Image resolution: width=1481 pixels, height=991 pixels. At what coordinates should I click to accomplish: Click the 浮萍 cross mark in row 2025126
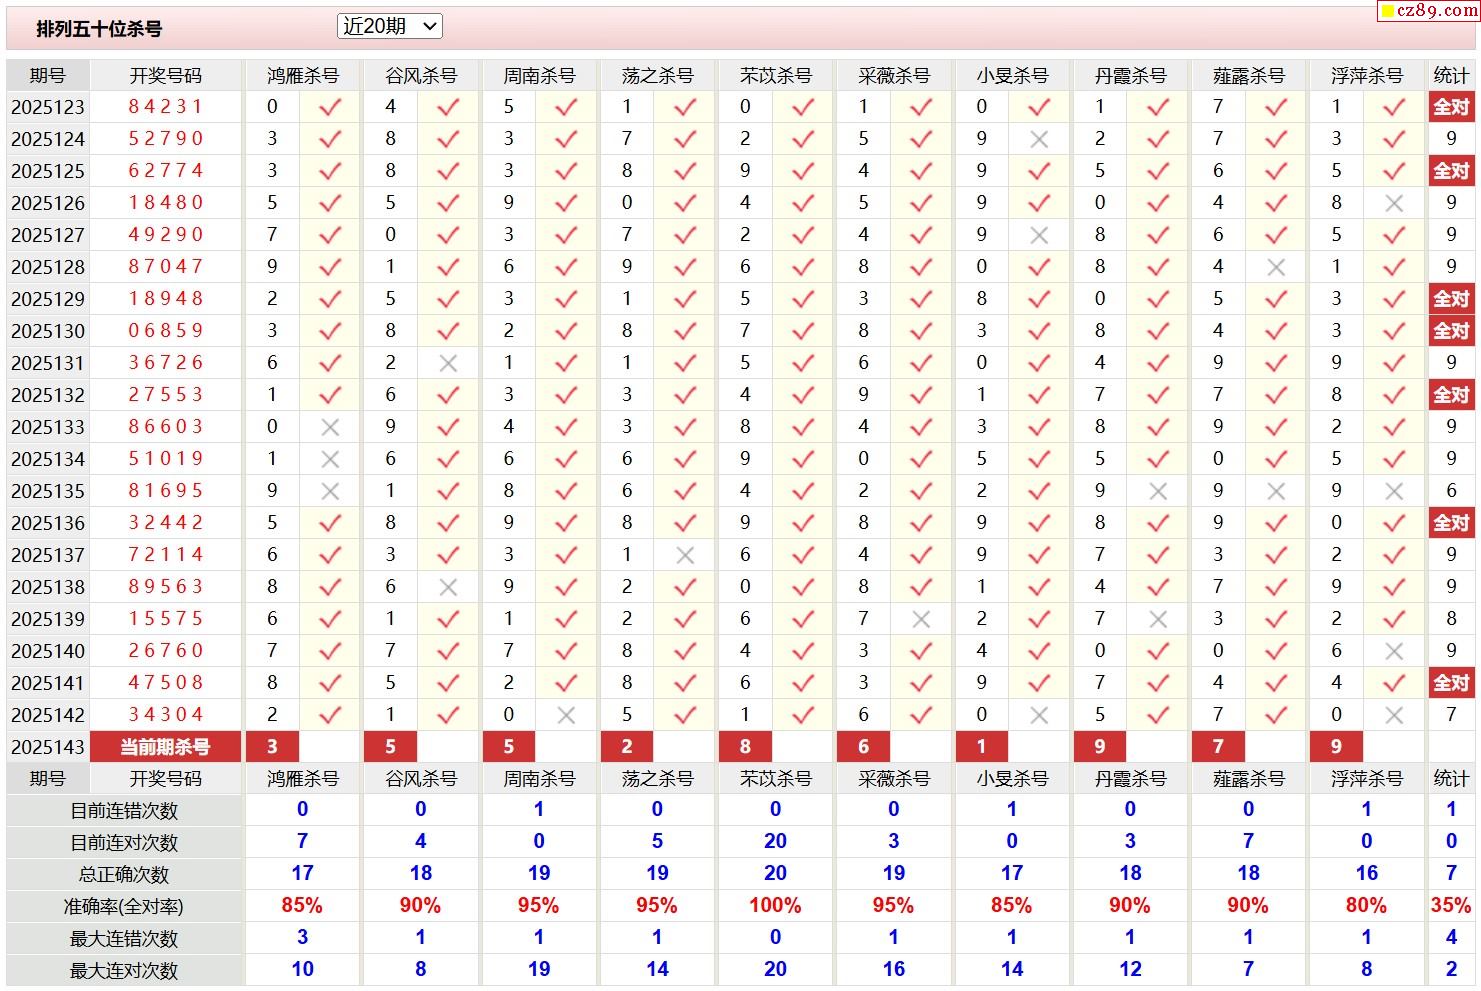[1394, 203]
